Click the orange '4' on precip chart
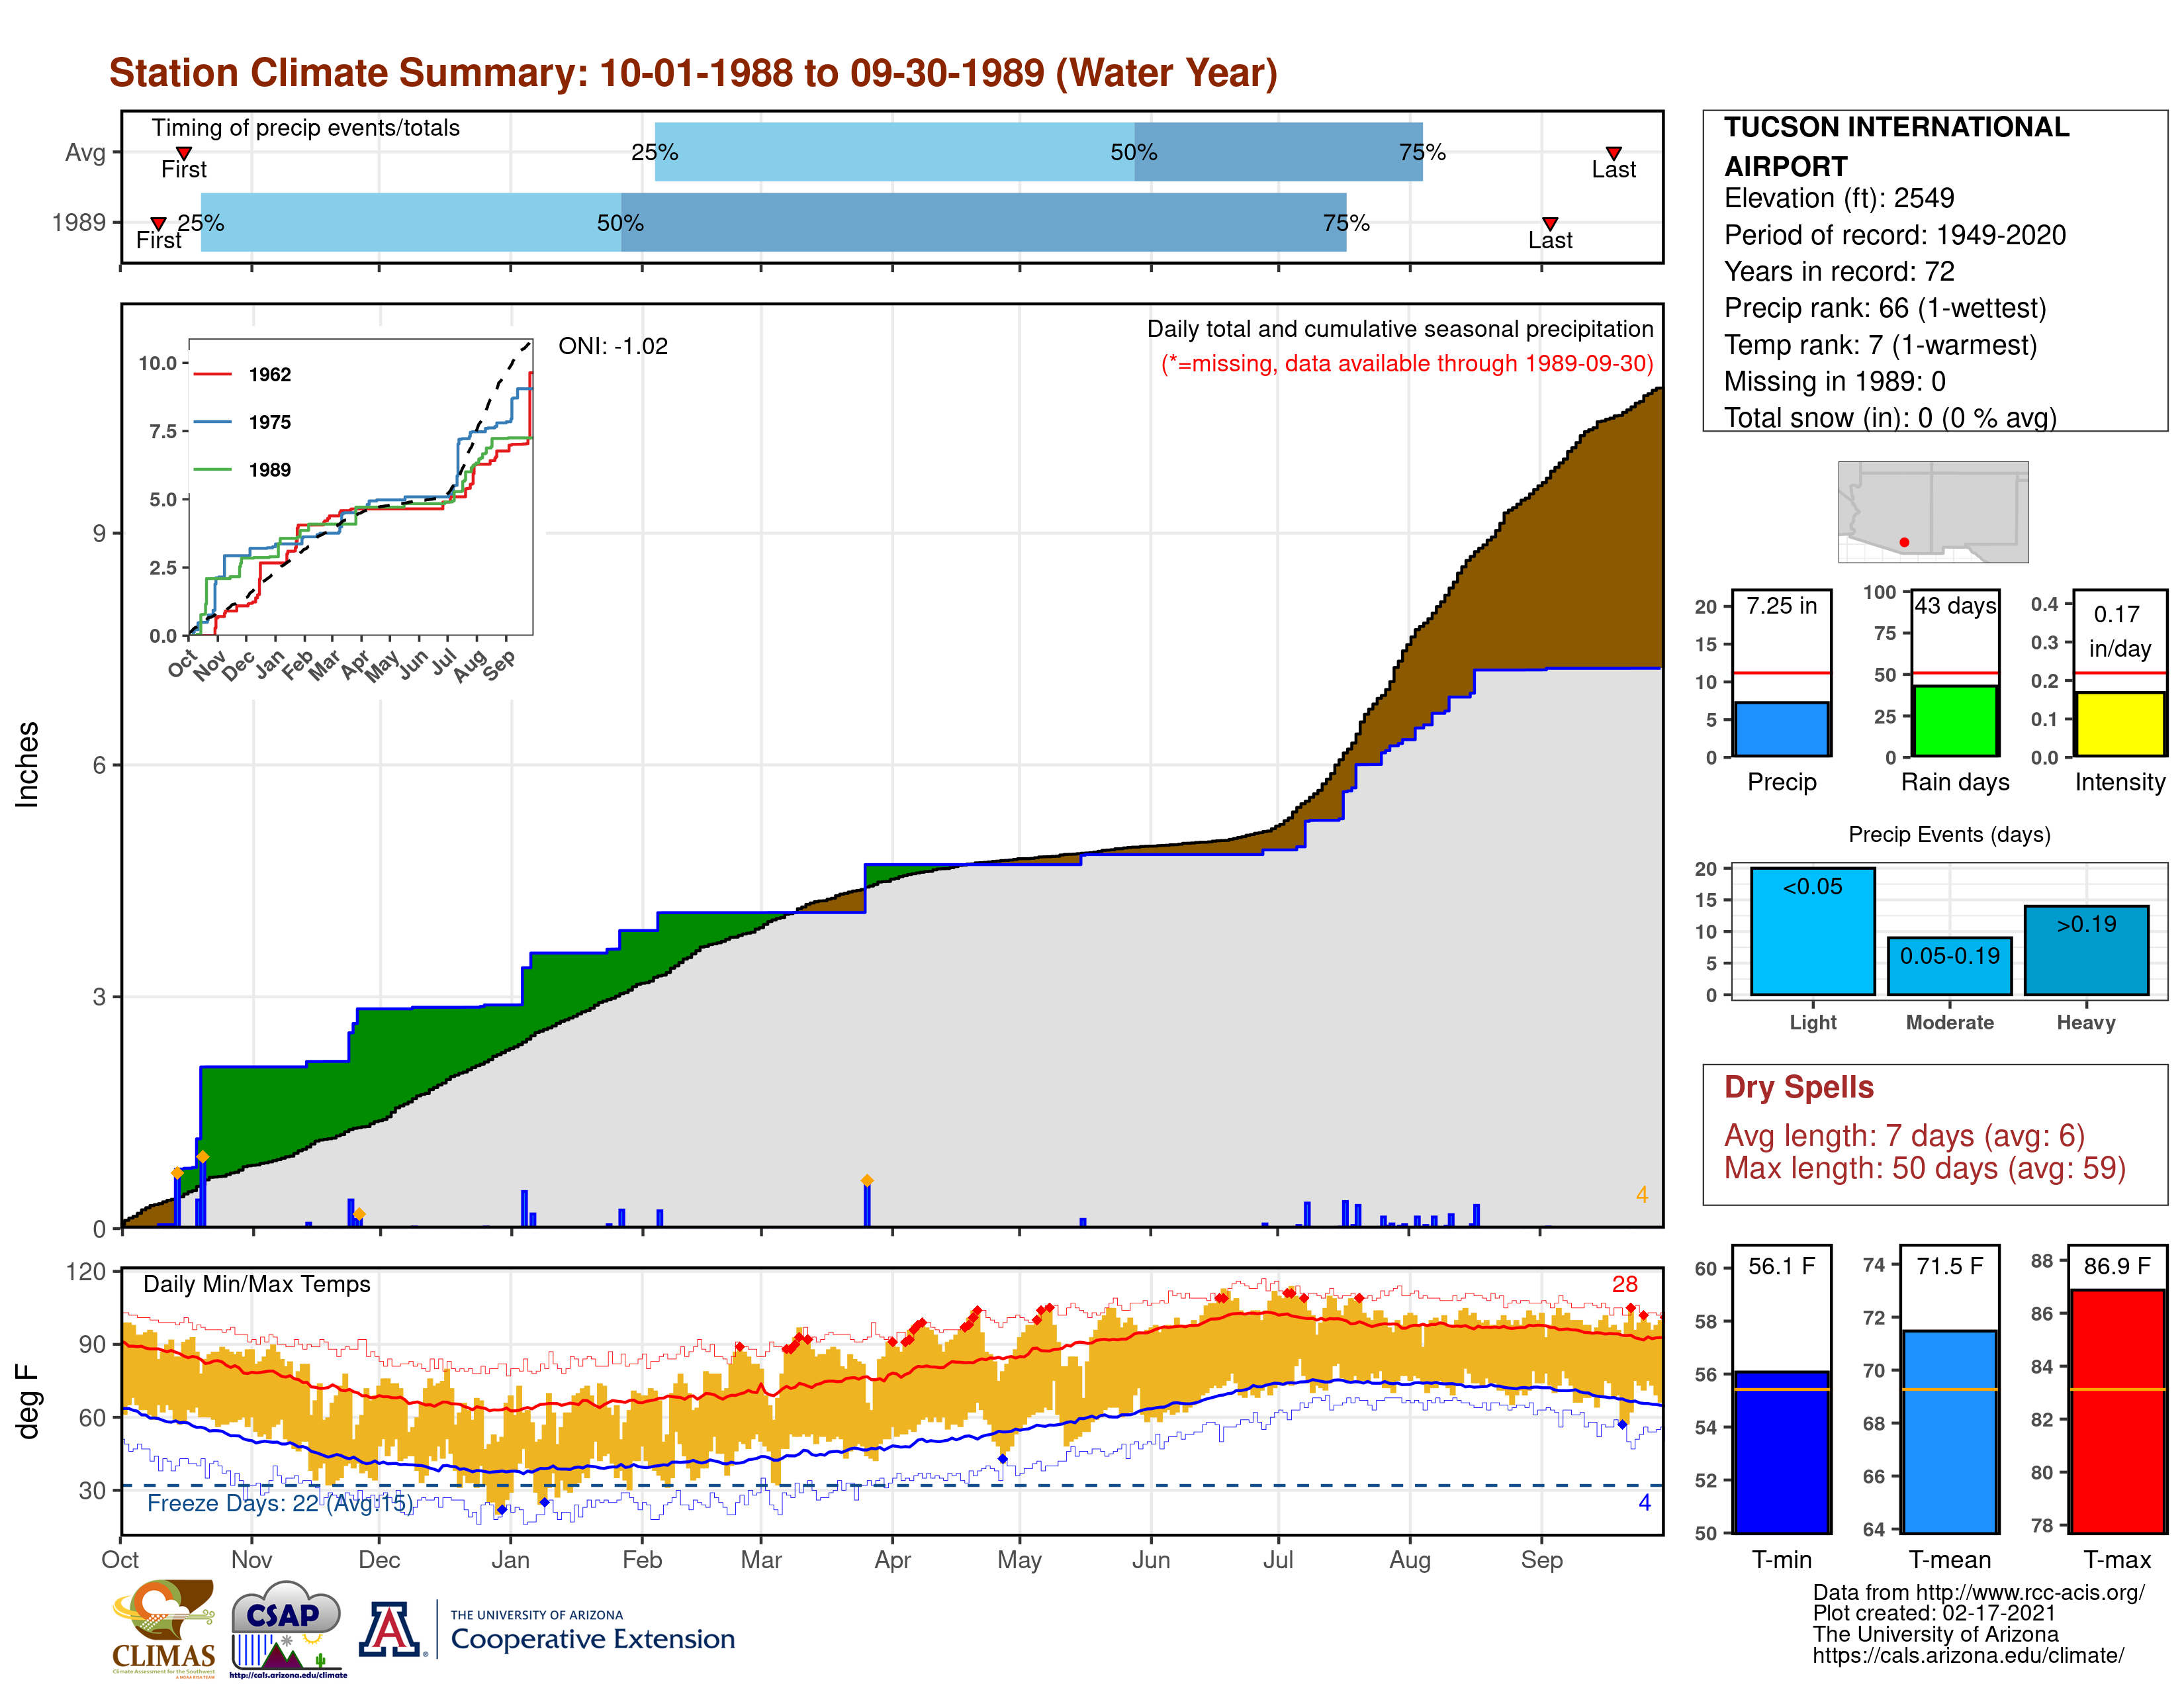2184x1688 pixels. (x=1642, y=1195)
